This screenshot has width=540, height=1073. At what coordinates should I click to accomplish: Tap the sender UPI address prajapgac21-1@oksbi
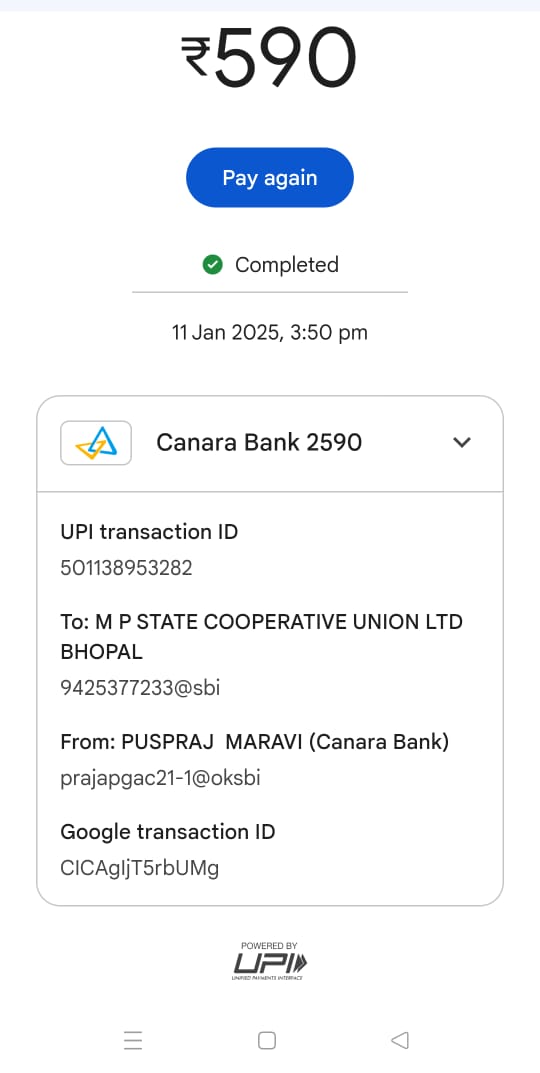click(160, 778)
